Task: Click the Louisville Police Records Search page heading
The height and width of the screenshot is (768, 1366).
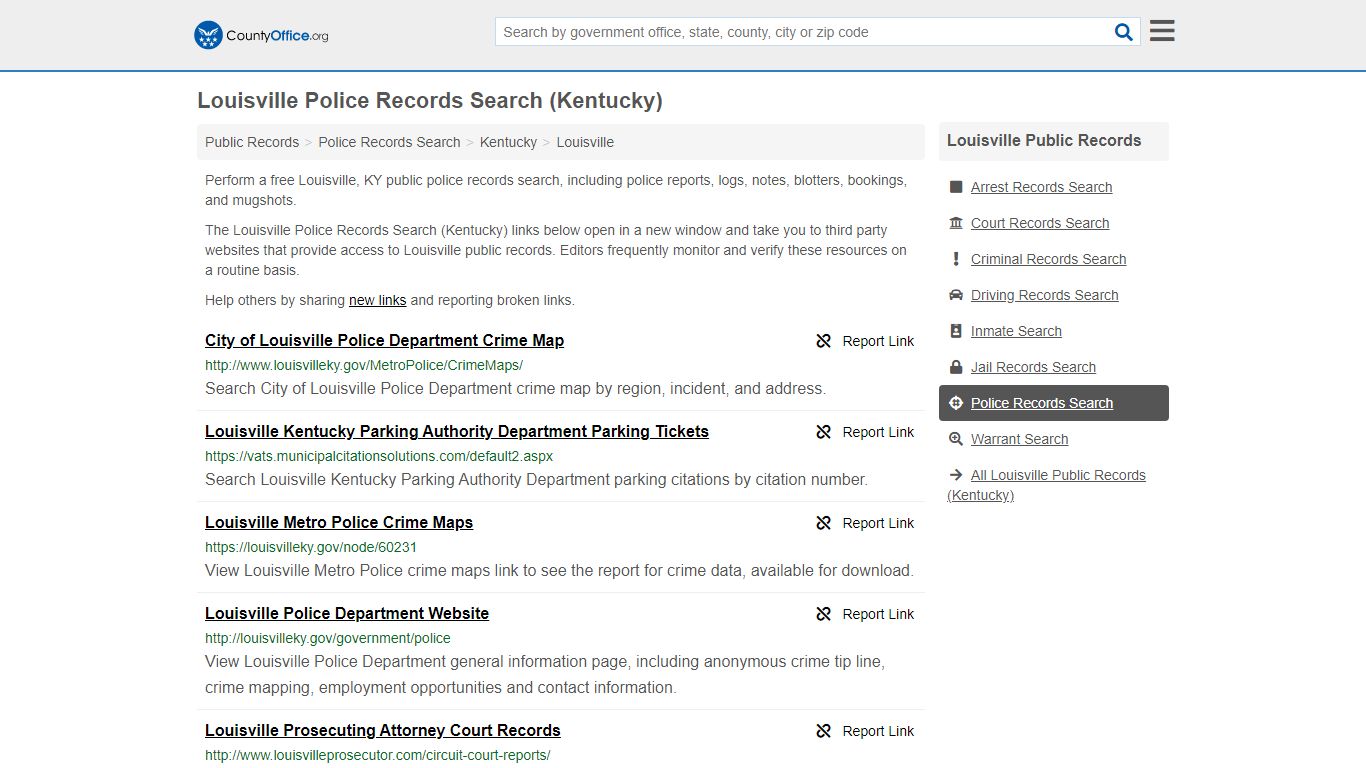Action: tap(430, 101)
